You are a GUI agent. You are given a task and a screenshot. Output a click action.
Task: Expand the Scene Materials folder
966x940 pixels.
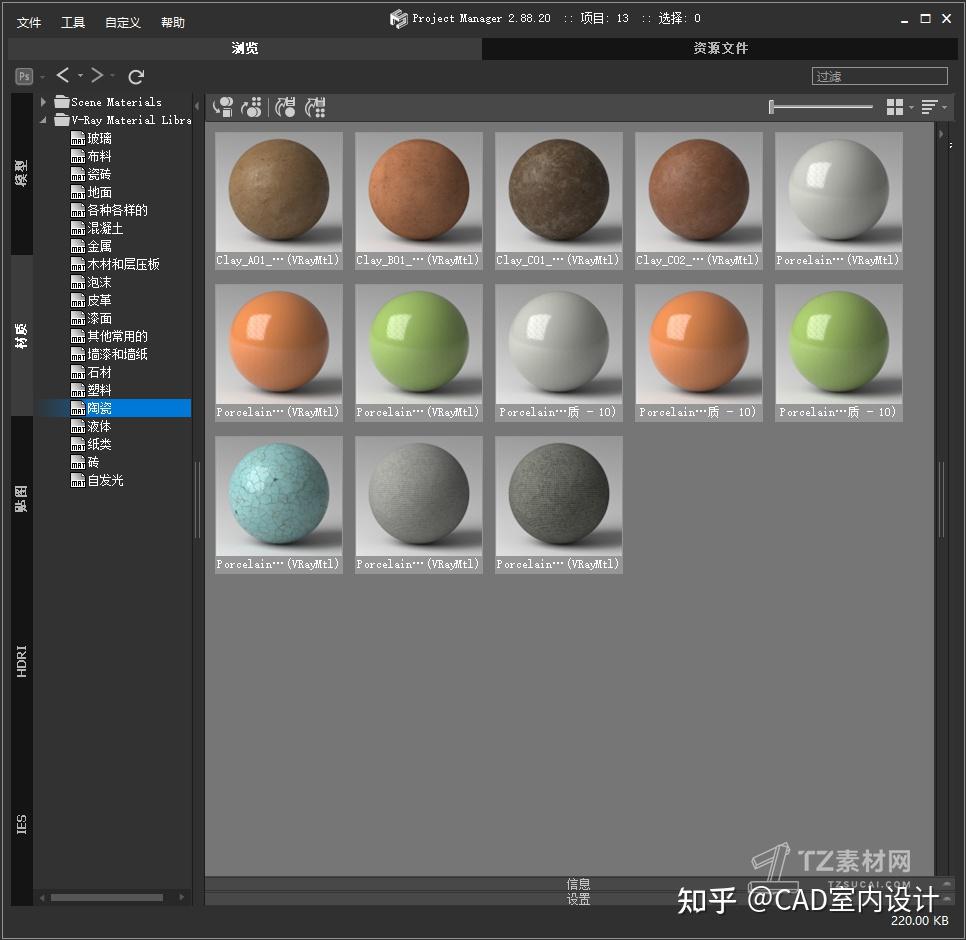(x=42, y=101)
